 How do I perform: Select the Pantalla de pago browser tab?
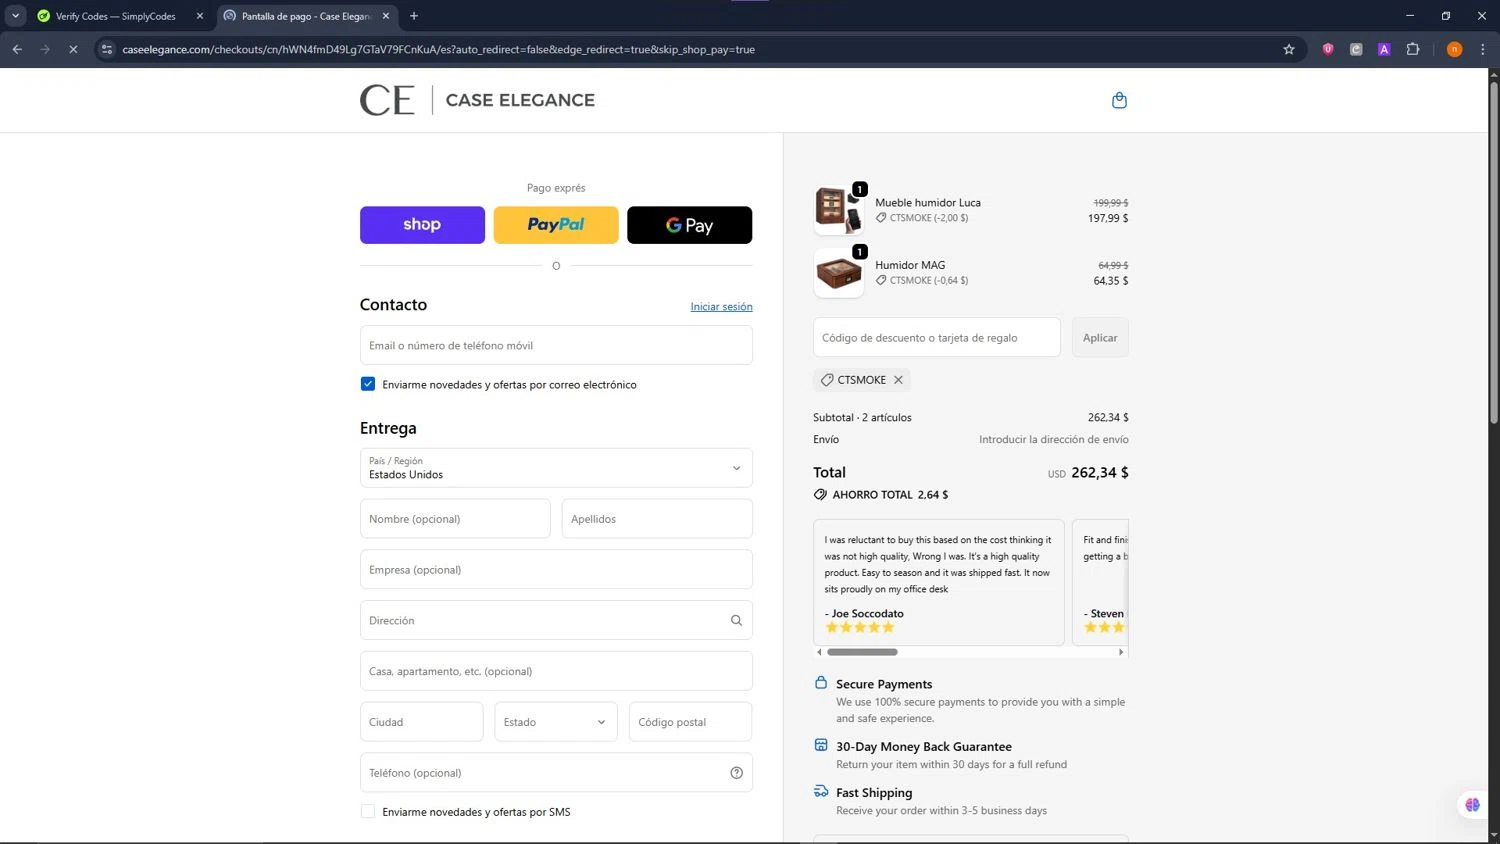pyautogui.click(x=305, y=16)
